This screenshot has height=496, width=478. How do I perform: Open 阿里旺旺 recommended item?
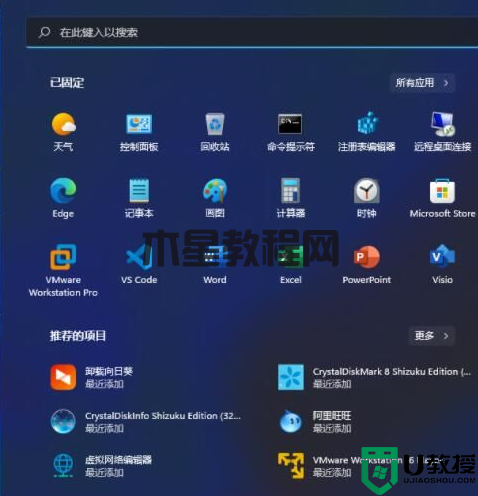315,422
